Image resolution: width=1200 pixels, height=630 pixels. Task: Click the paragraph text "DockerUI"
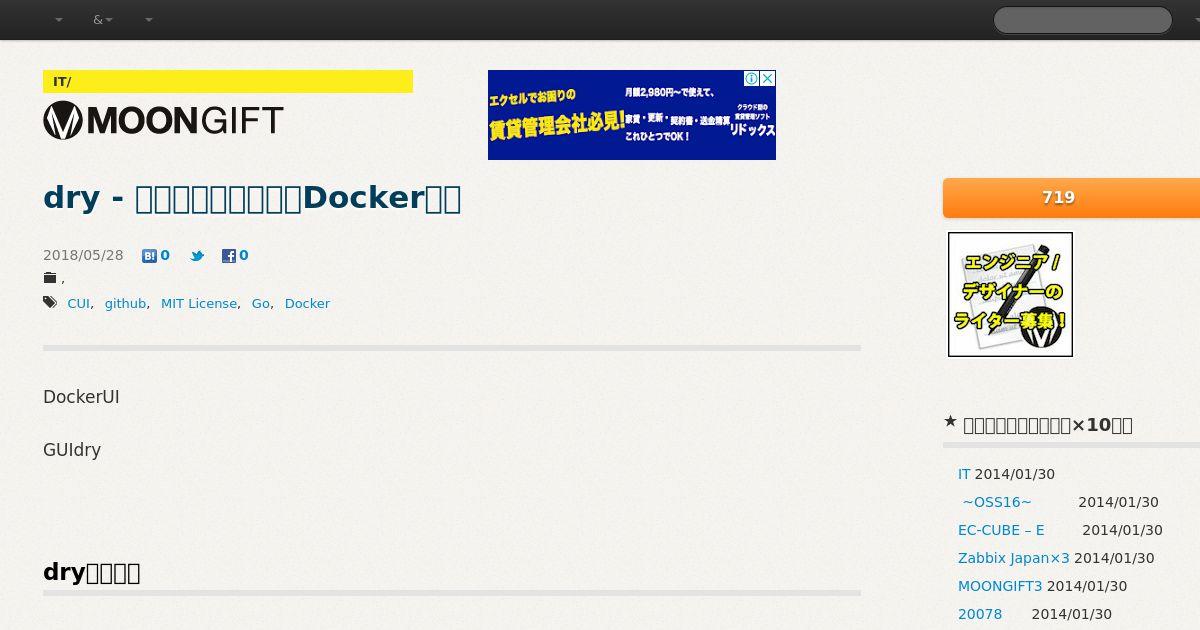pyautogui.click(x=81, y=397)
